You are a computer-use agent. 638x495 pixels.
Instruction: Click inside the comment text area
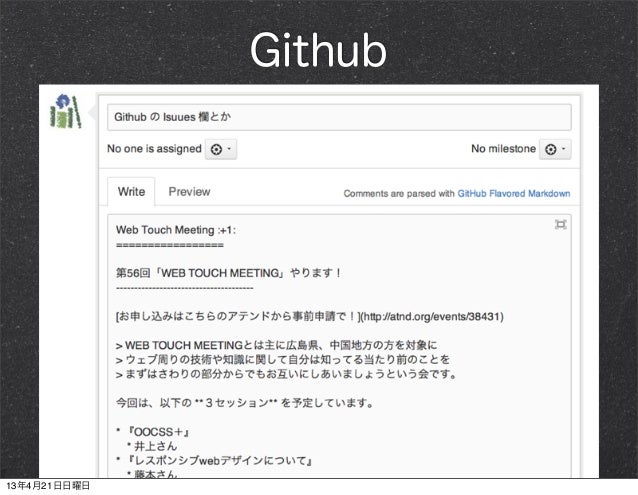click(339, 346)
